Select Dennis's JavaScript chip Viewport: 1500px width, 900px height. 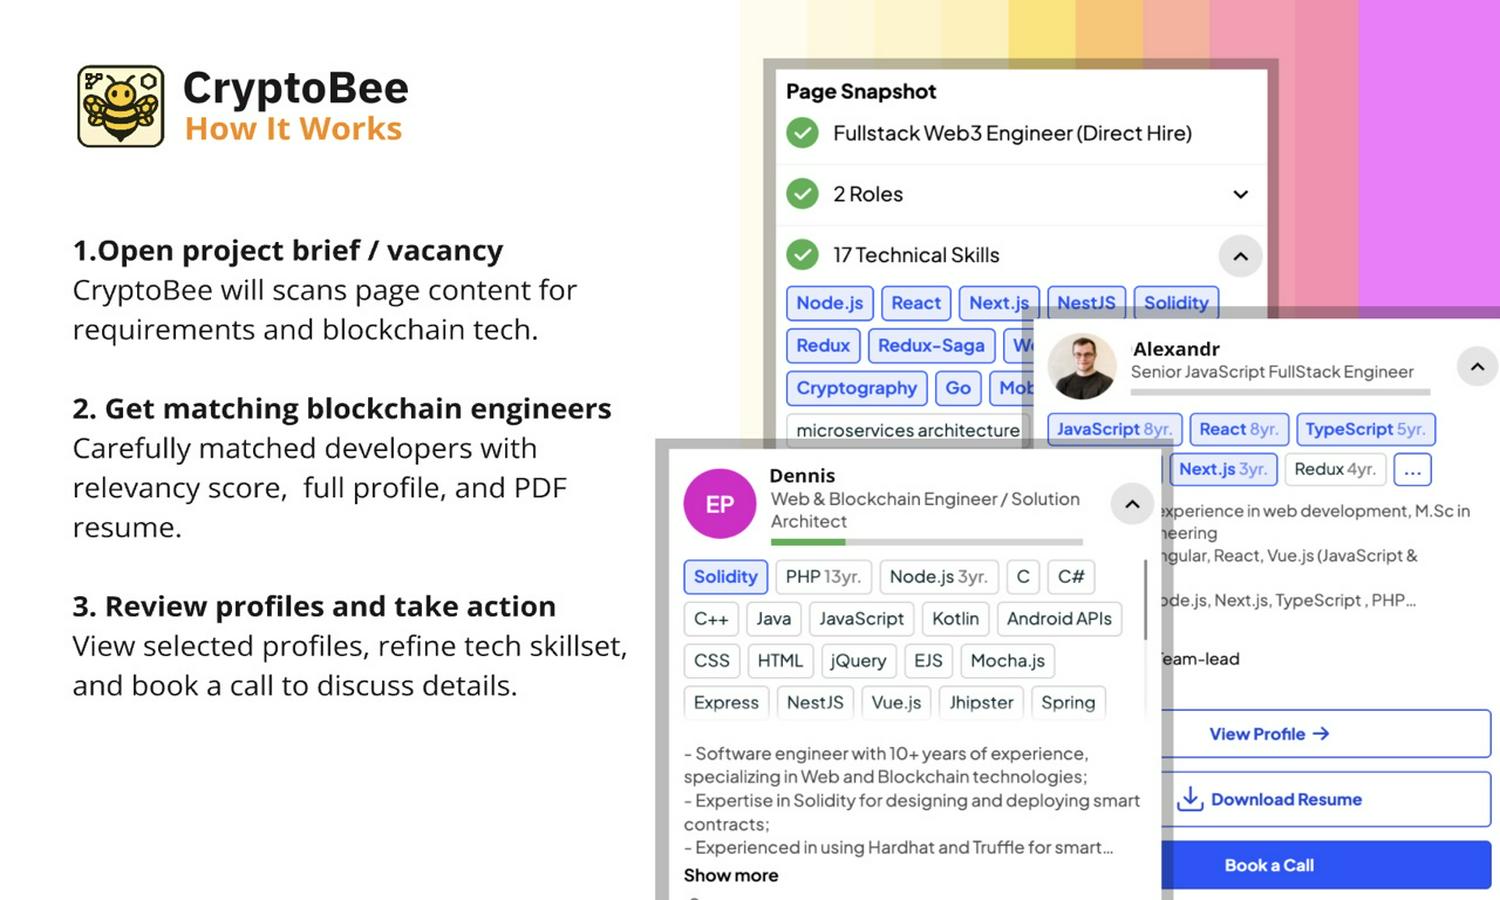point(861,619)
